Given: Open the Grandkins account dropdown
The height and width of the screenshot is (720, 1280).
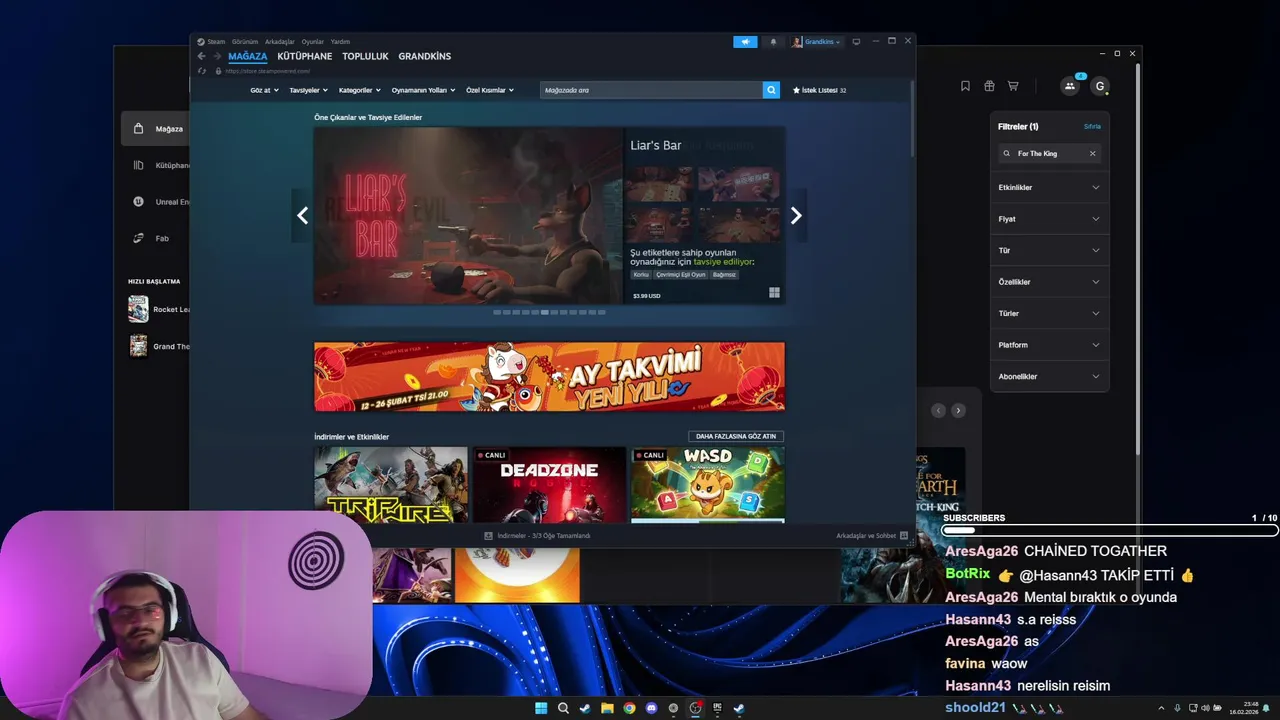Looking at the screenshot, I should click(x=817, y=42).
